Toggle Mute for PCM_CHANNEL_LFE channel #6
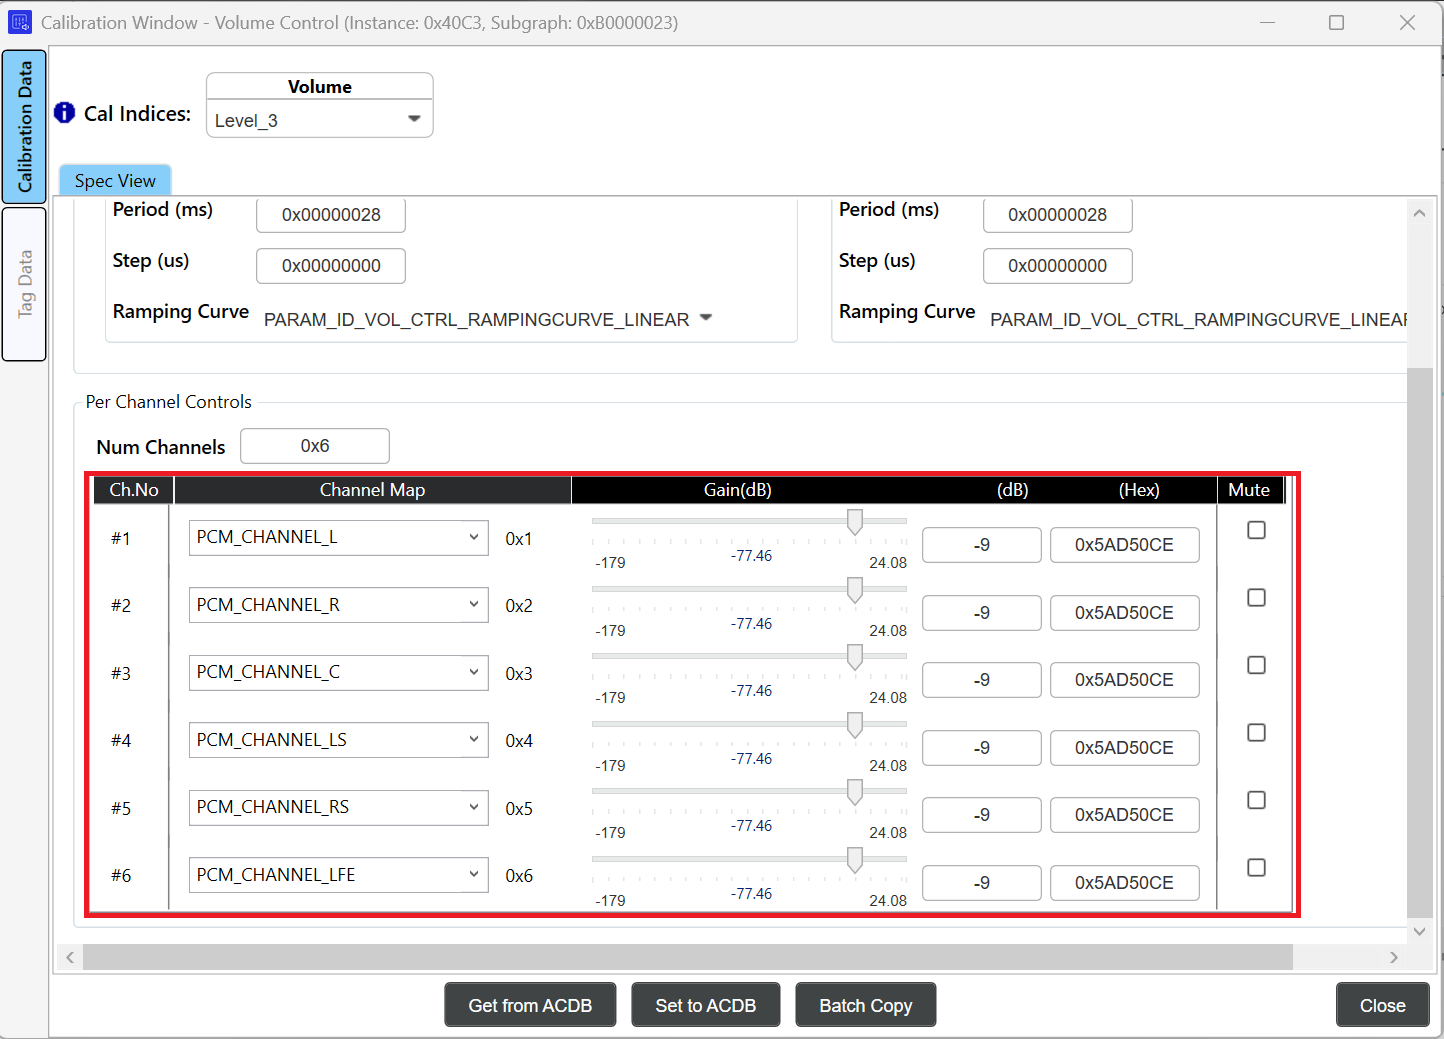The width and height of the screenshot is (1444, 1039). pyautogui.click(x=1256, y=868)
